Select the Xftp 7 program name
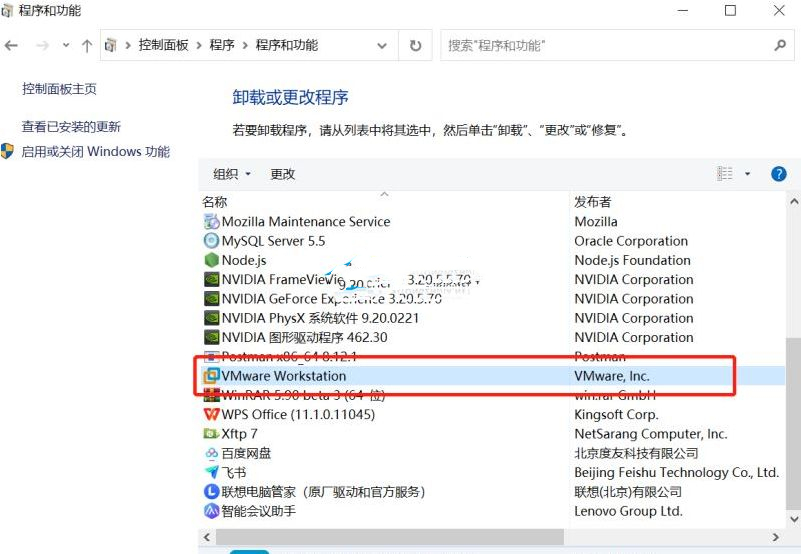This screenshot has height=554, width=801. tap(239, 434)
